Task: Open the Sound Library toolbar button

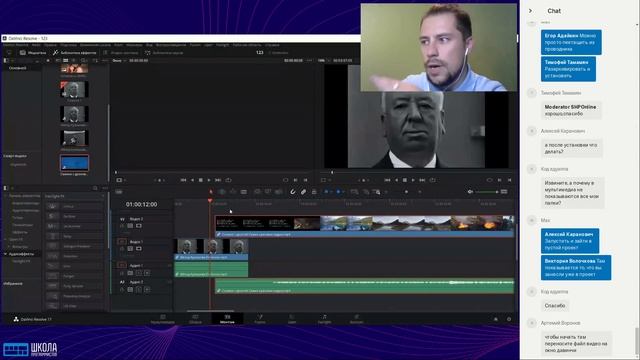Action: pos(164,53)
